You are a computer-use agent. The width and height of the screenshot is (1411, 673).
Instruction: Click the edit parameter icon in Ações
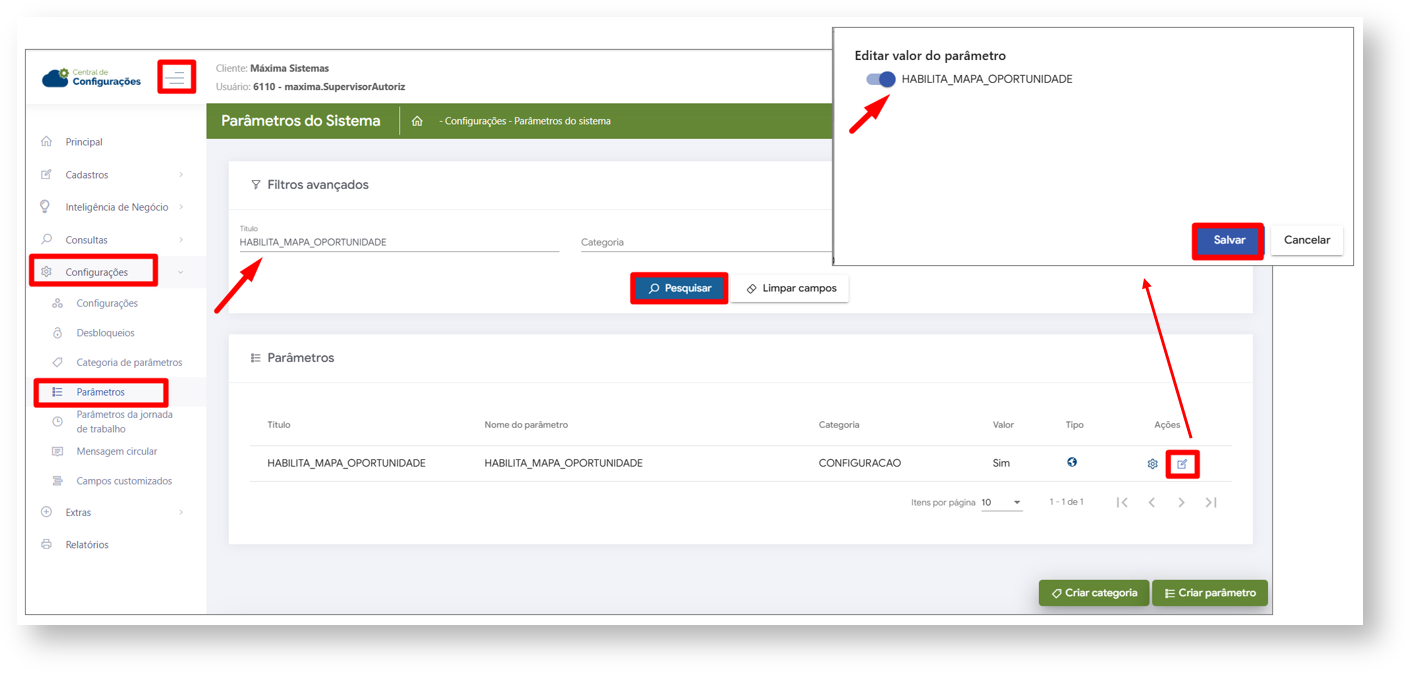point(1182,464)
